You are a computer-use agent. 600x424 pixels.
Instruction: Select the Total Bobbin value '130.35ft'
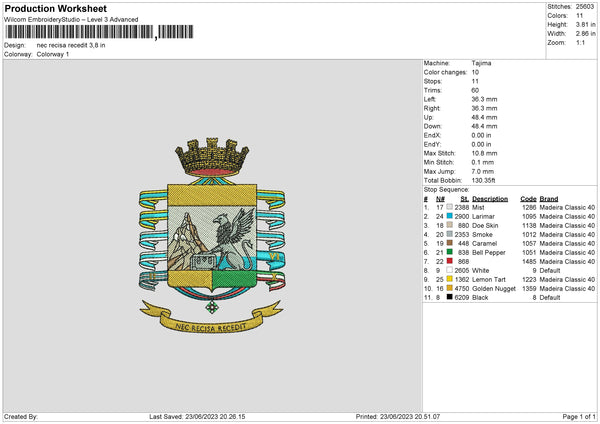483,180
